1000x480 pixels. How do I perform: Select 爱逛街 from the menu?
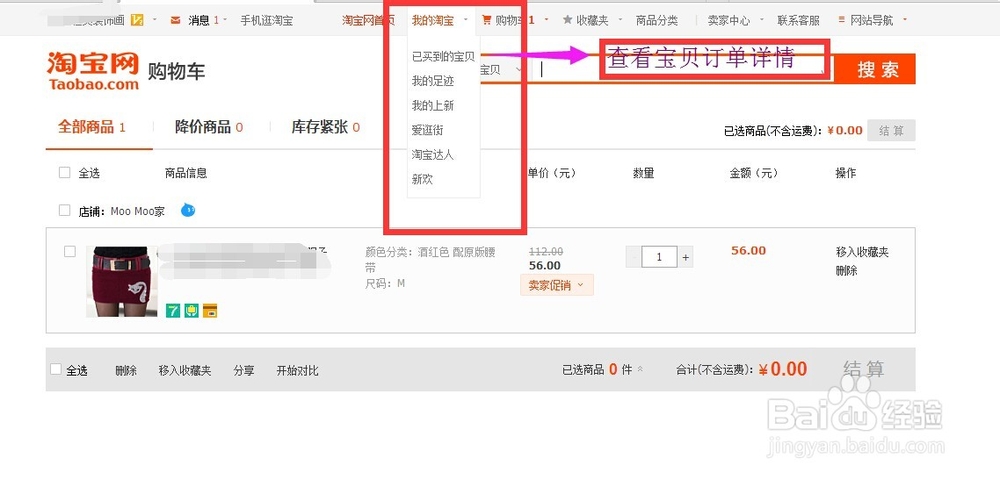[427, 131]
